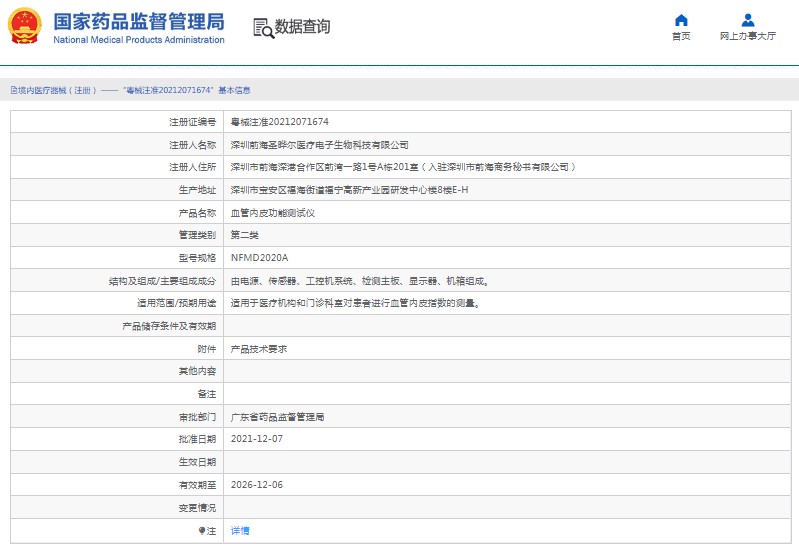
Task: Select management category 第二类
Action: [245, 235]
